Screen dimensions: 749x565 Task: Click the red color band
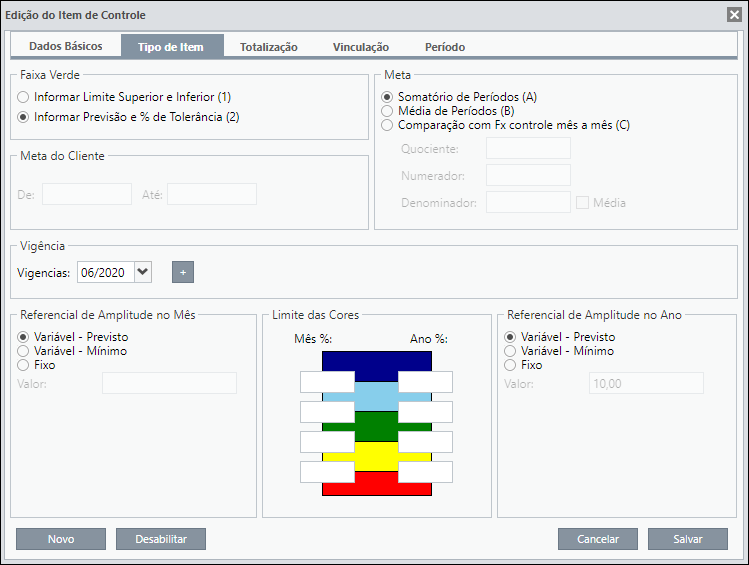click(377, 485)
